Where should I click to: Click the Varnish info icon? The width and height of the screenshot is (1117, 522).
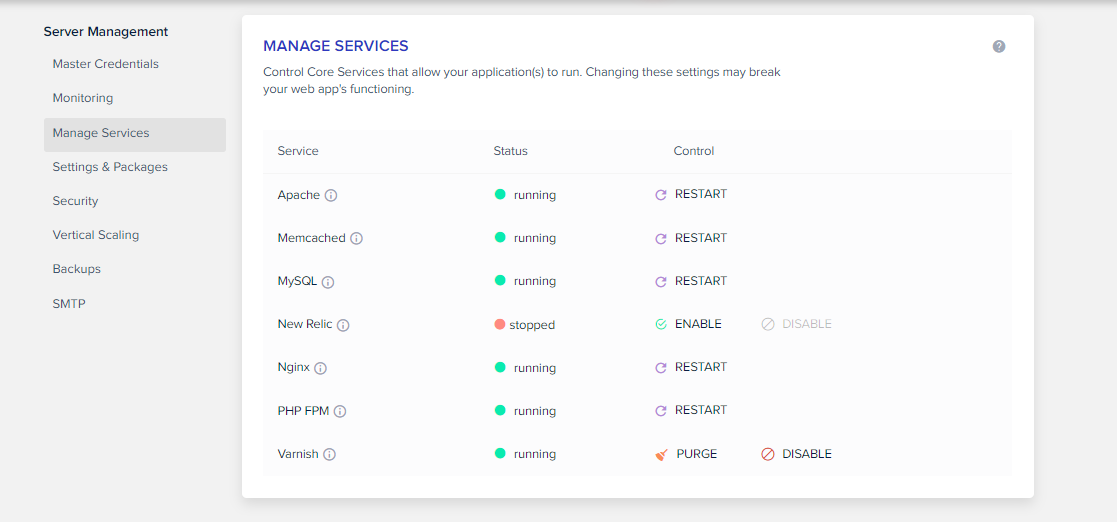point(330,455)
